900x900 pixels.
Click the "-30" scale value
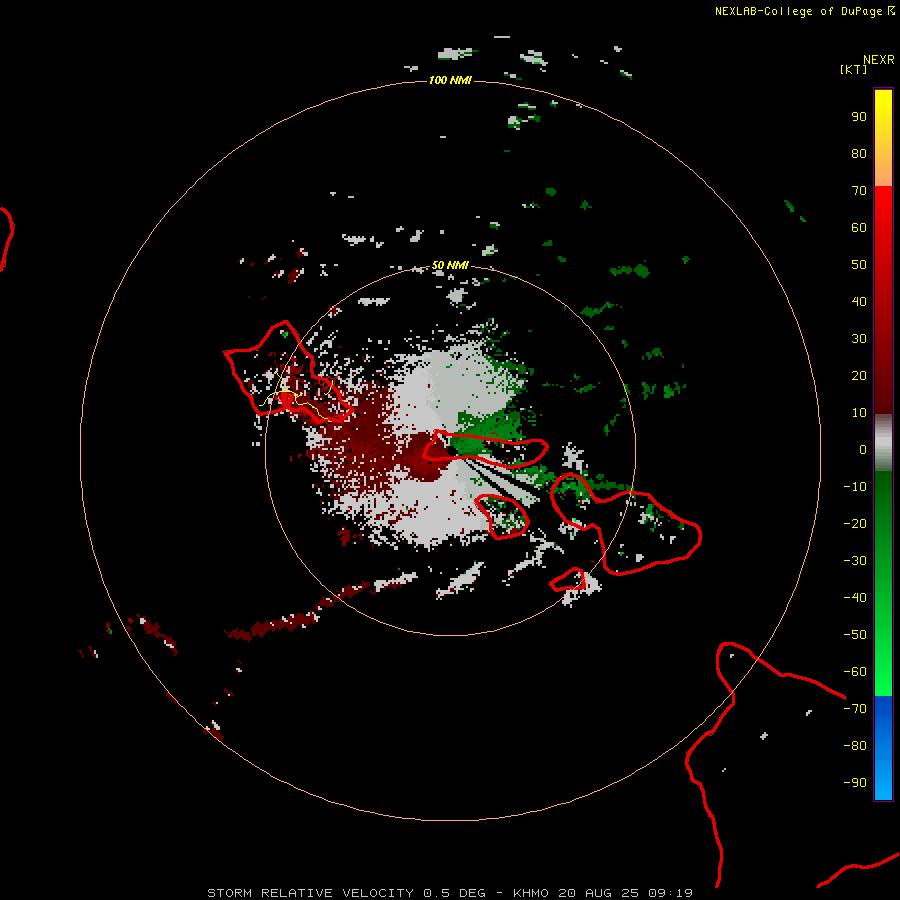point(855,561)
